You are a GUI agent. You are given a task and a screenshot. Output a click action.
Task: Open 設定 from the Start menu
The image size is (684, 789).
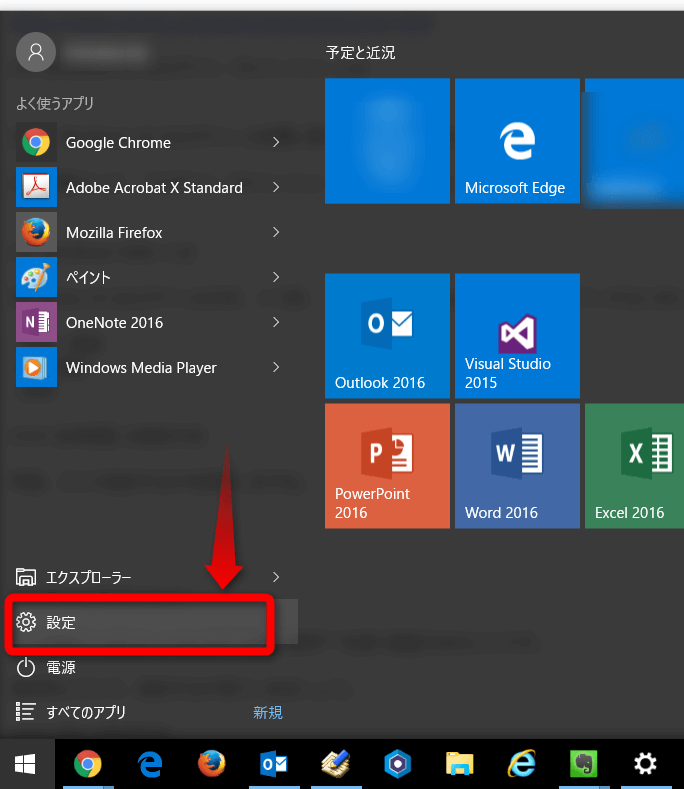click(140, 623)
